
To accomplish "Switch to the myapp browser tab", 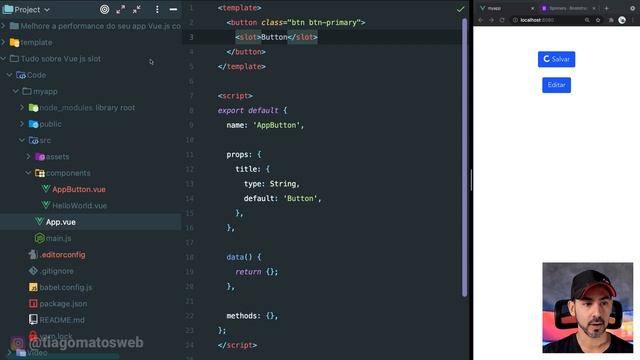I will click(507, 8).
